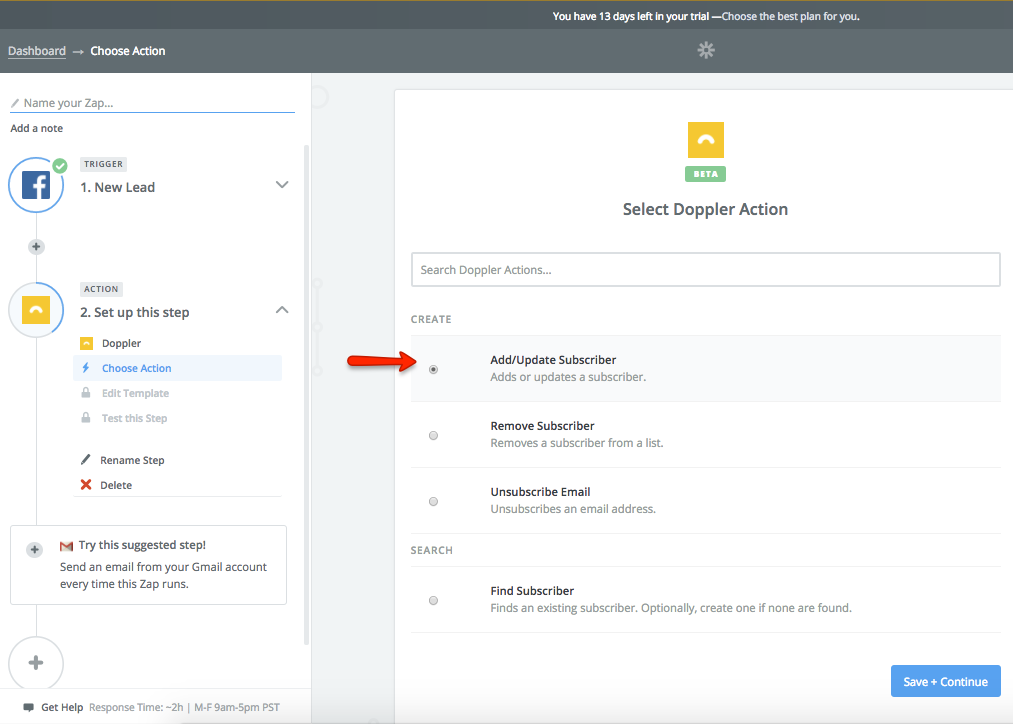Click the Unsubscribe Email title
This screenshot has height=724, width=1013.
click(x=540, y=491)
